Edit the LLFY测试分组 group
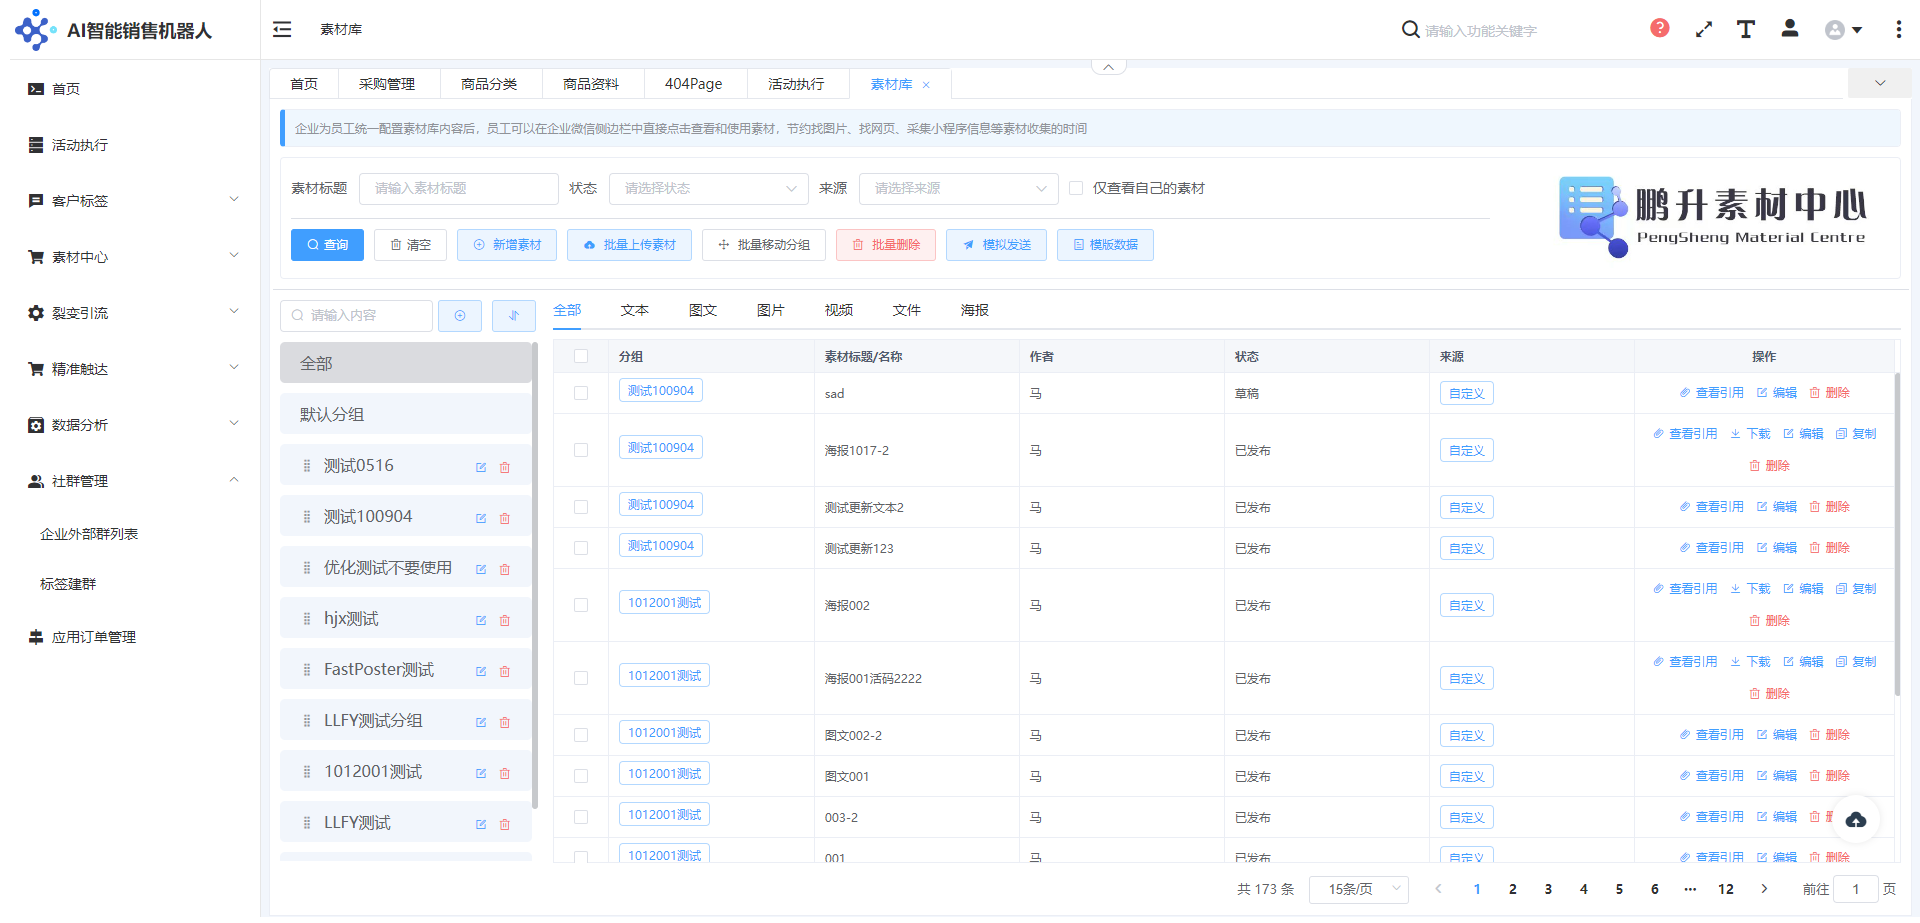This screenshot has width=1920, height=923. pos(481,722)
